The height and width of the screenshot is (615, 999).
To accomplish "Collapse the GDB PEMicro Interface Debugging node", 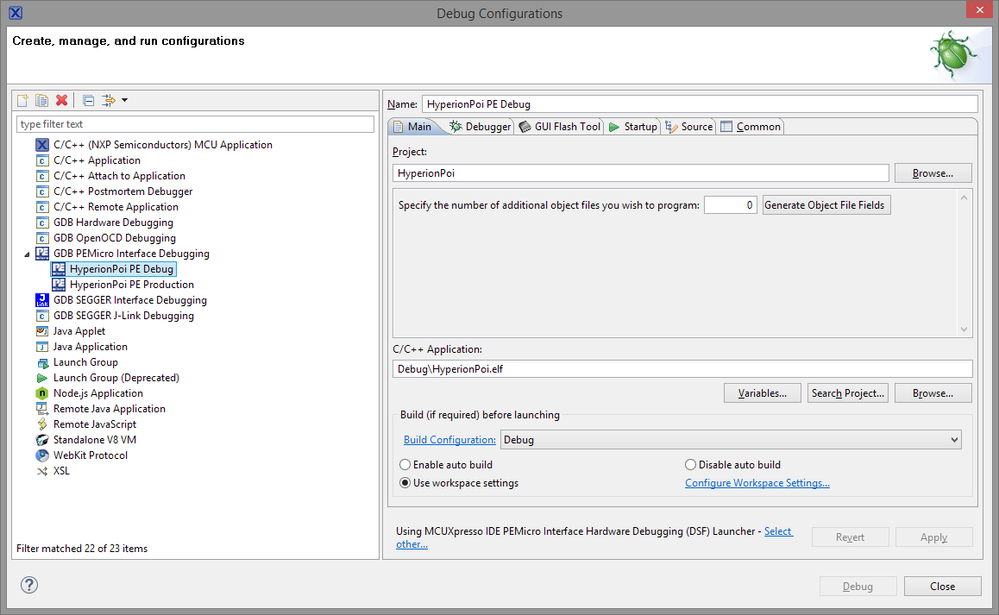I will [x=26, y=254].
